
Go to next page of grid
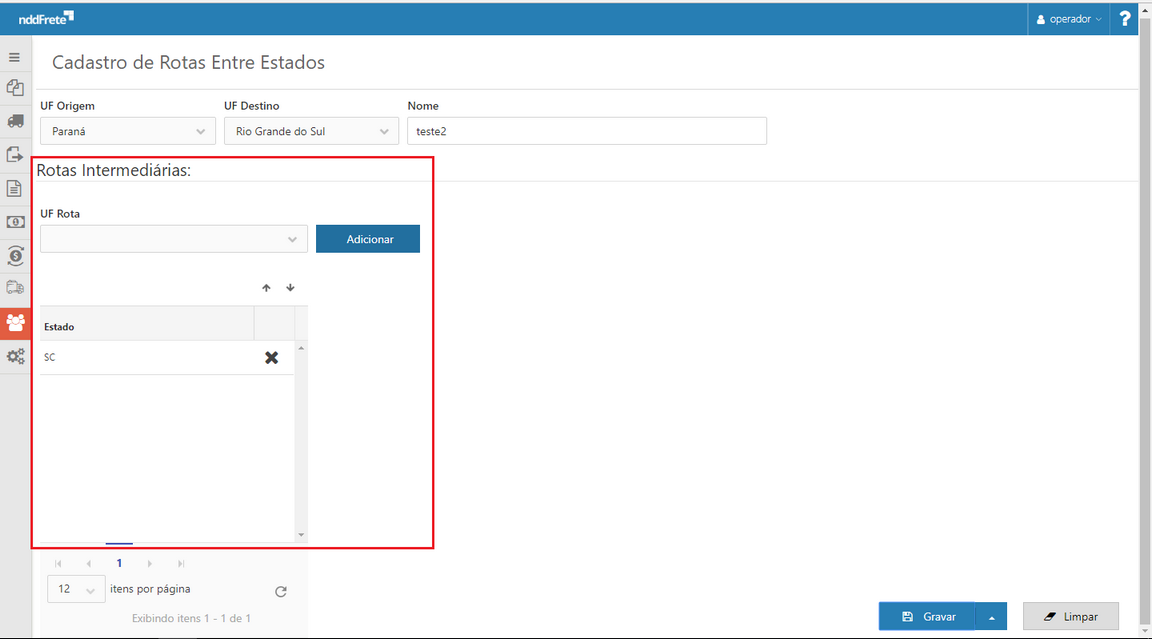point(150,564)
